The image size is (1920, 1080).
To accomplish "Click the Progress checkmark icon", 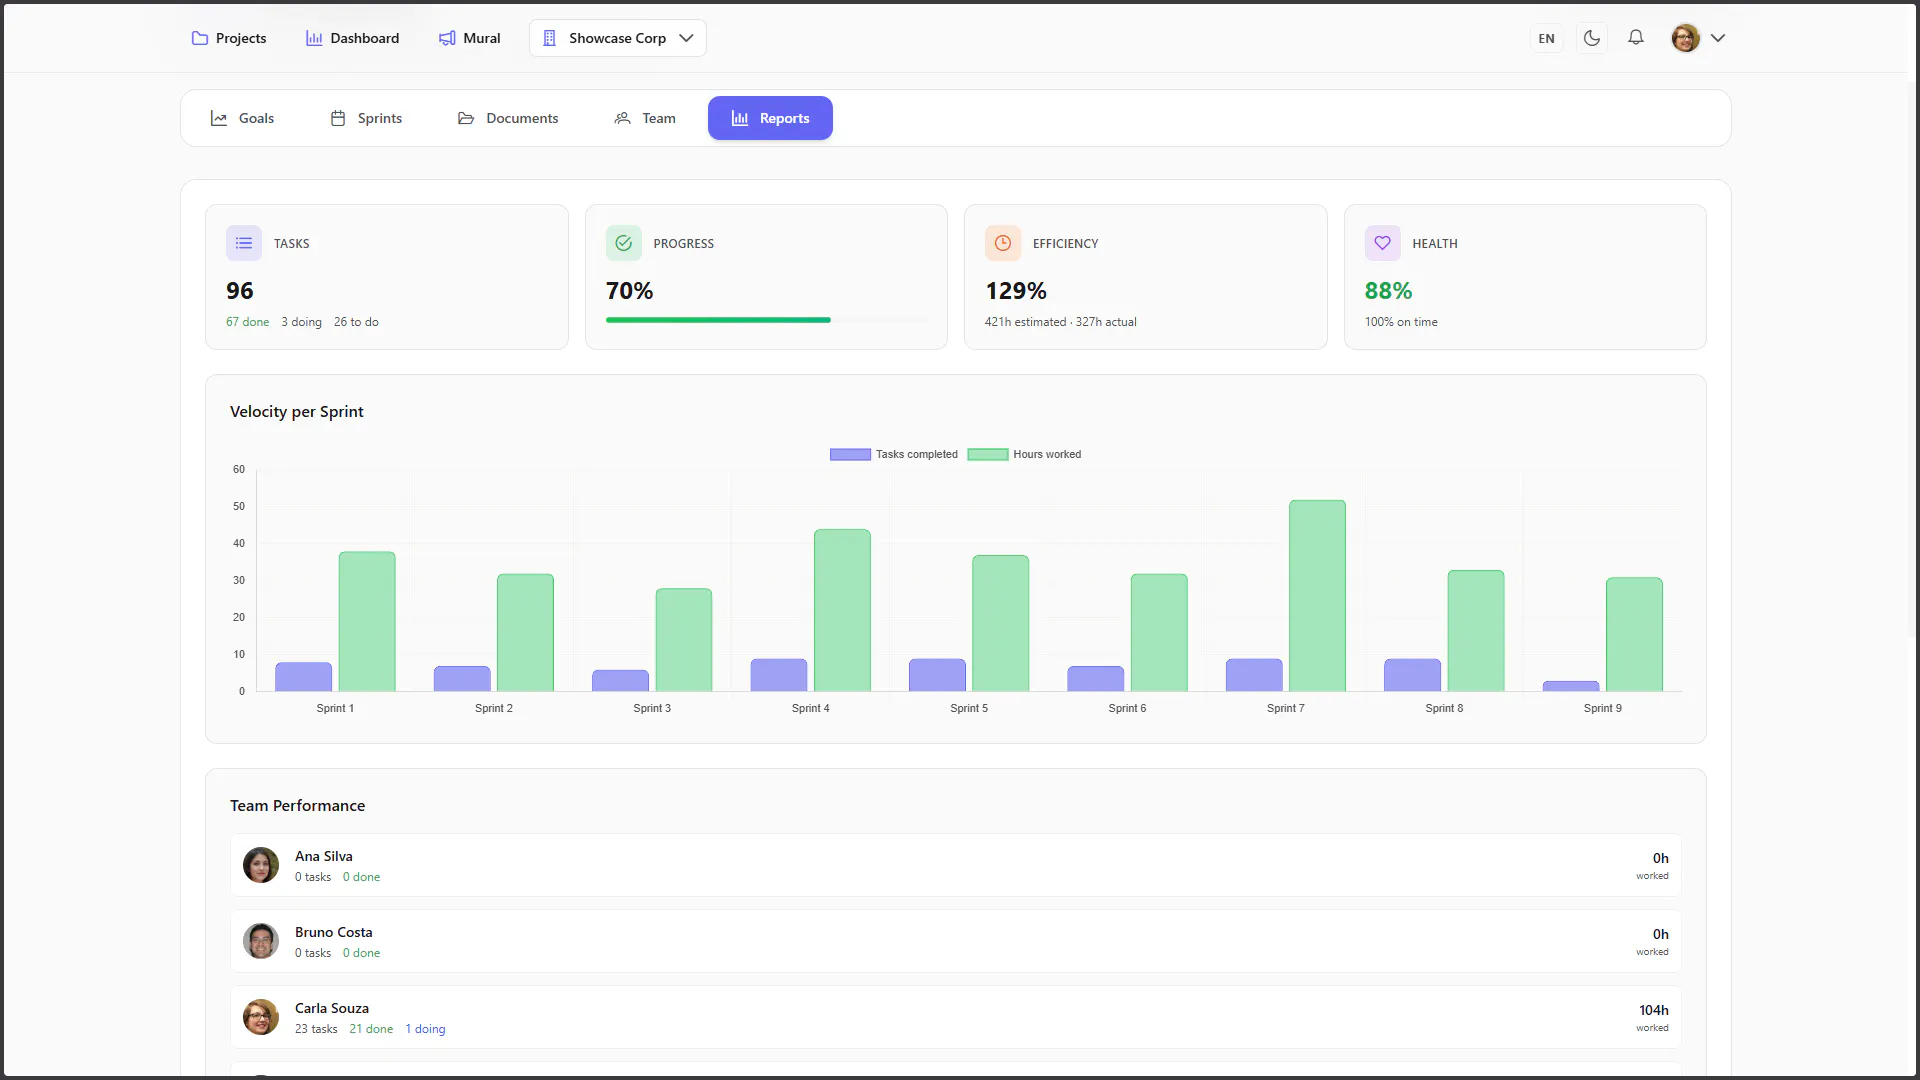I will click(x=624, y=243).
